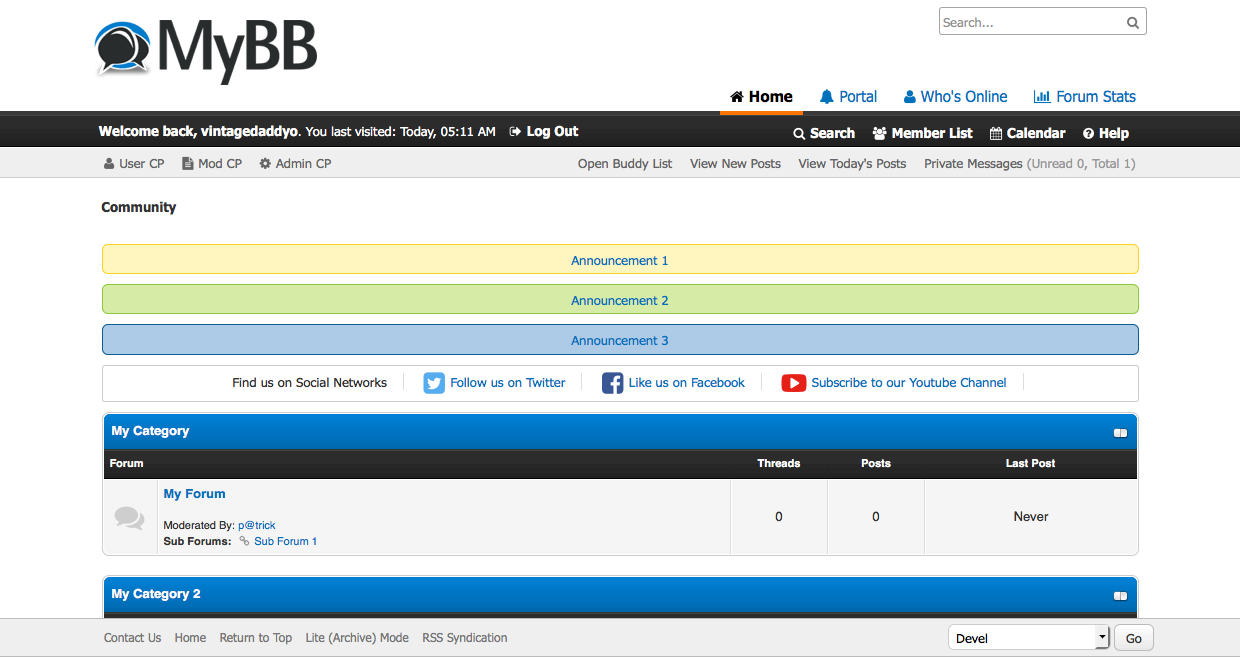Open the My Forum link

tap(194, 494)
